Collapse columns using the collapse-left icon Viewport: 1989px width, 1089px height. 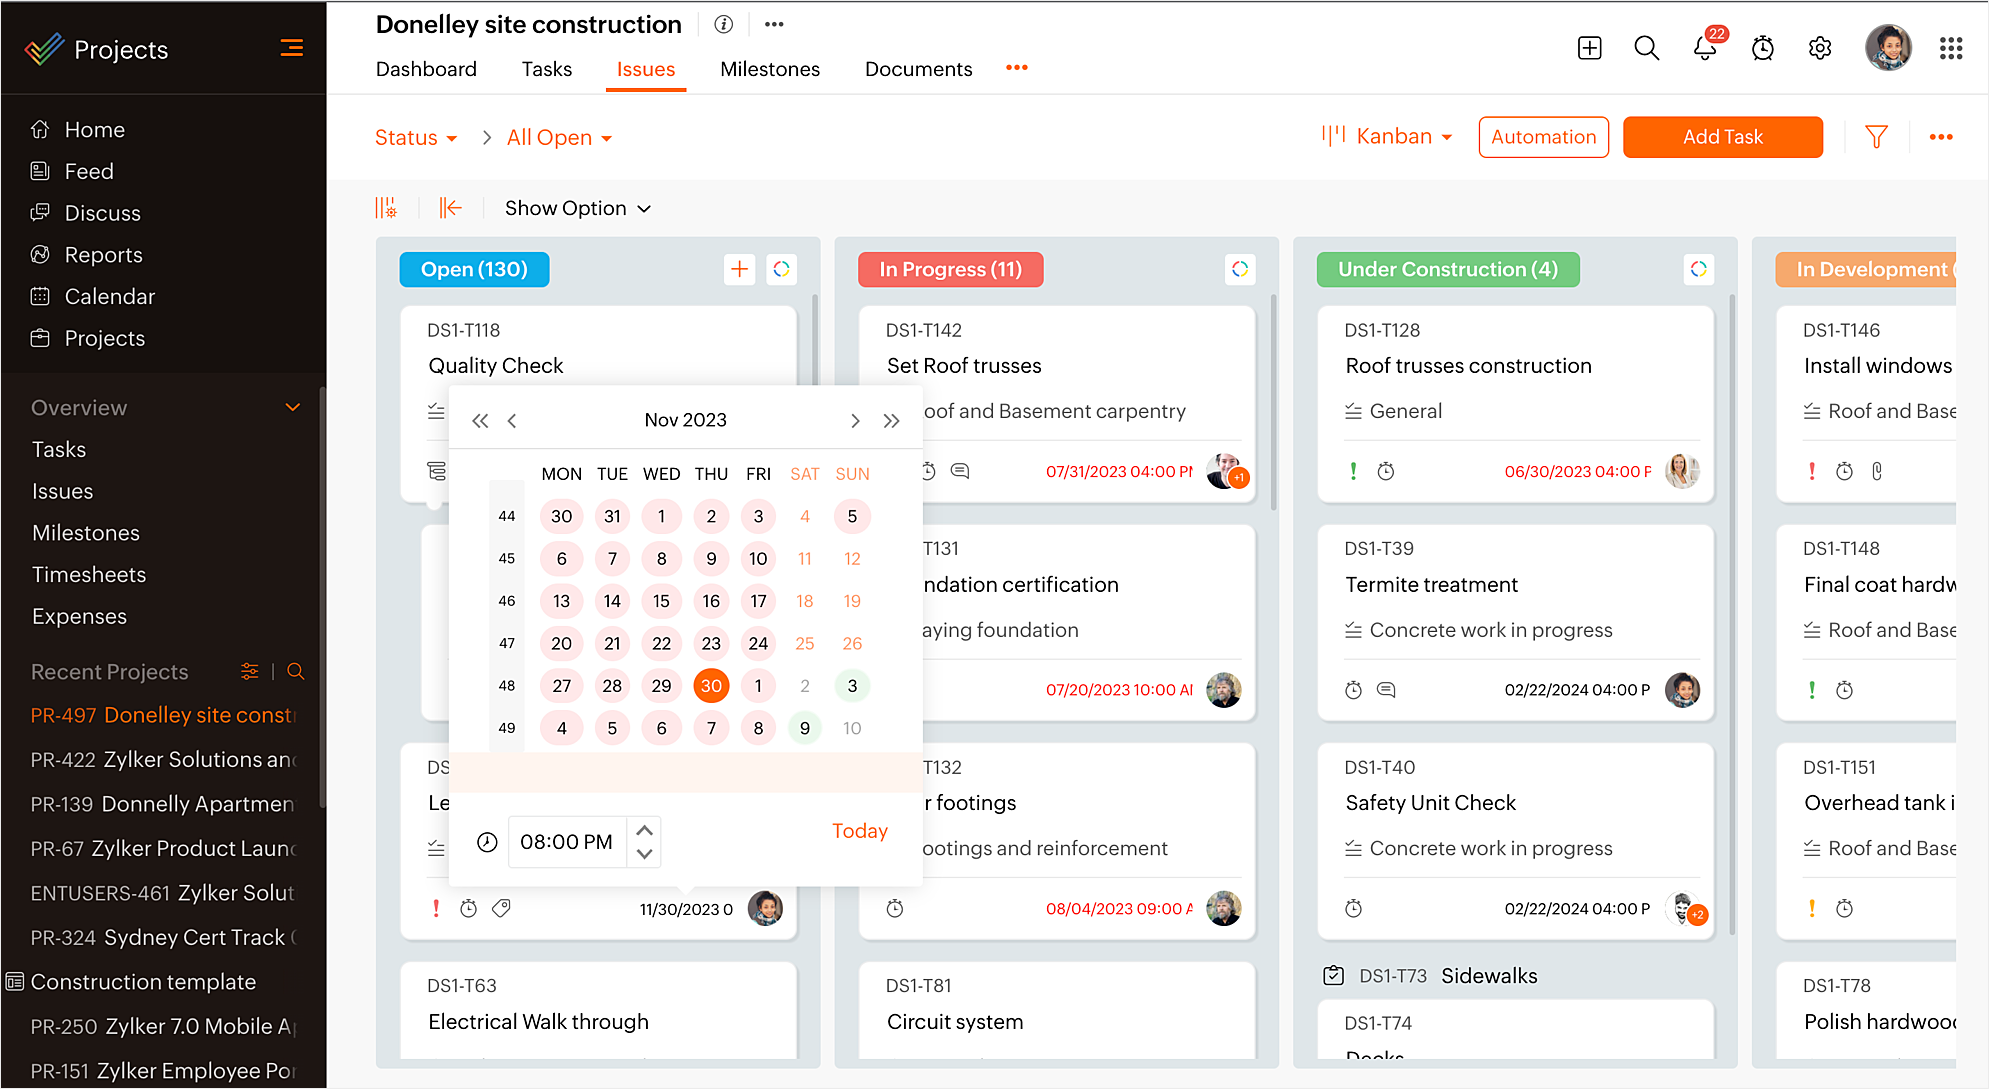click(x=450, y=208)
